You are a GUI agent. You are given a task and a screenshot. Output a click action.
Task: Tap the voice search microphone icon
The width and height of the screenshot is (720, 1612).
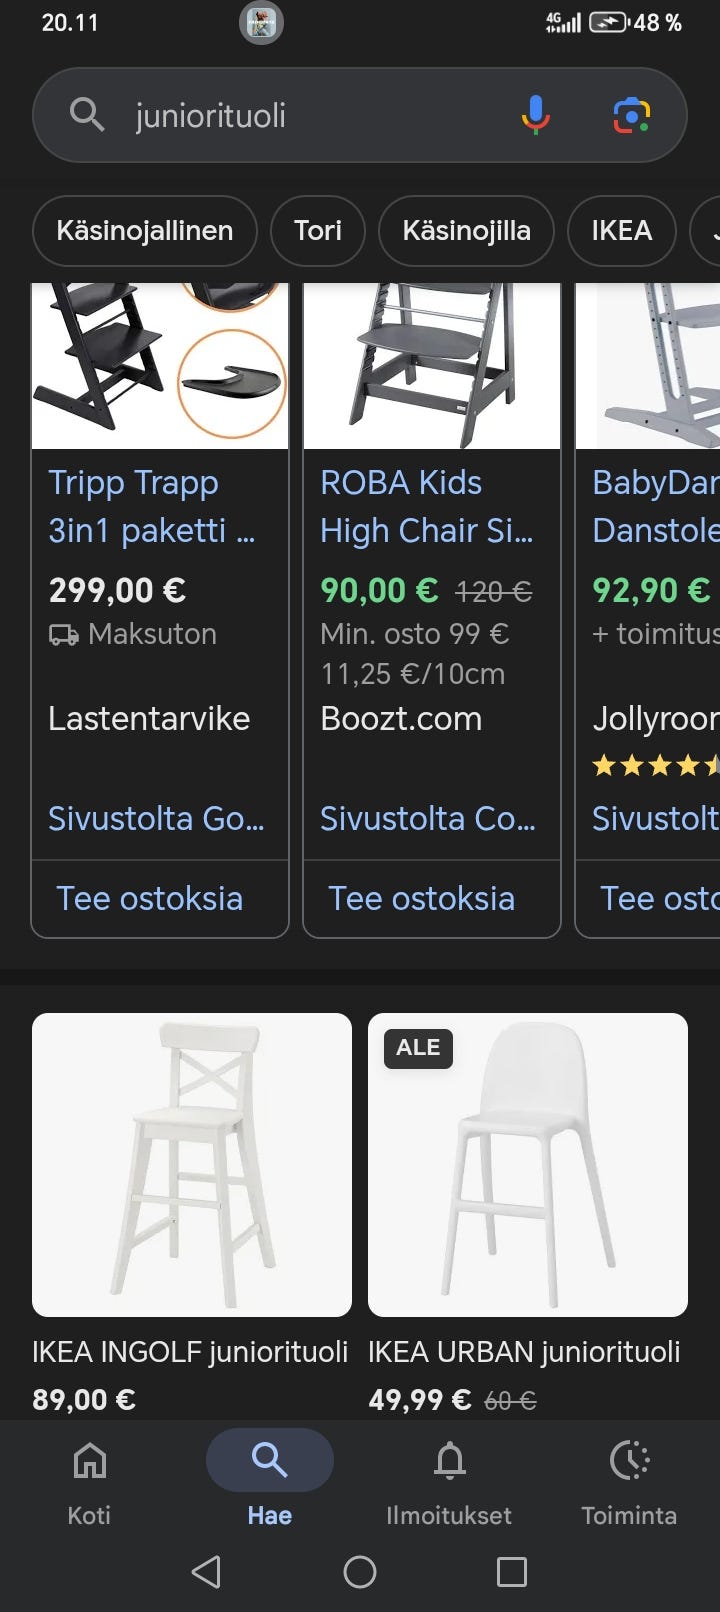click(x=535, y=115)
